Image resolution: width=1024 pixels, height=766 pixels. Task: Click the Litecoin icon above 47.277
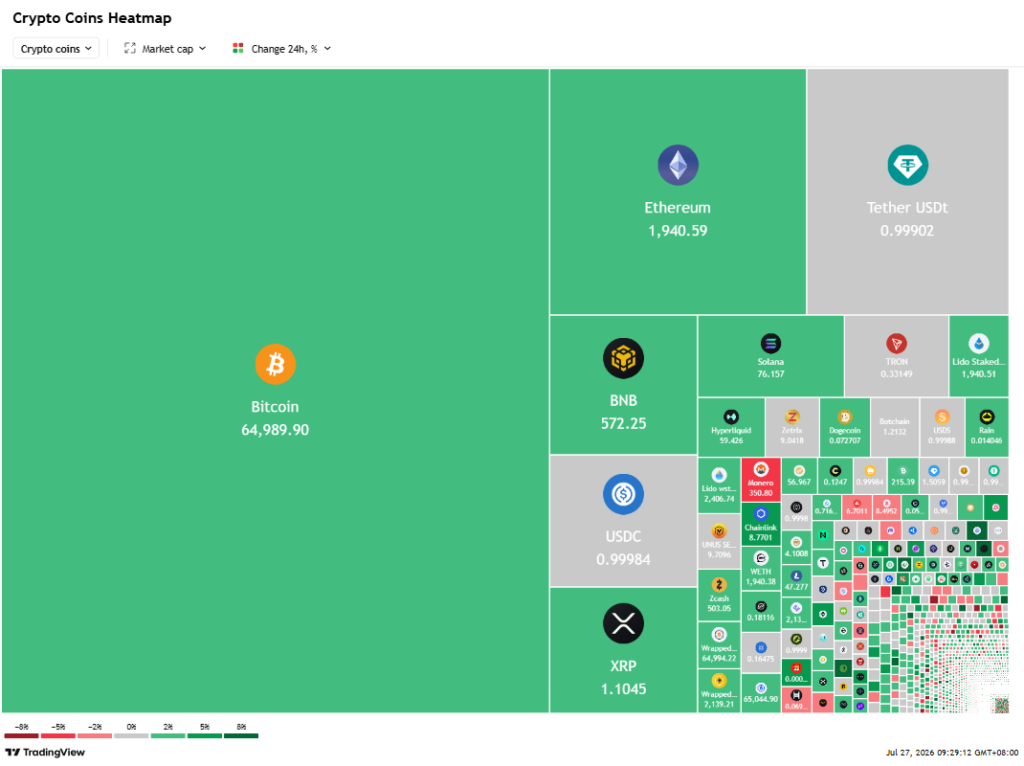pos(796,576)
